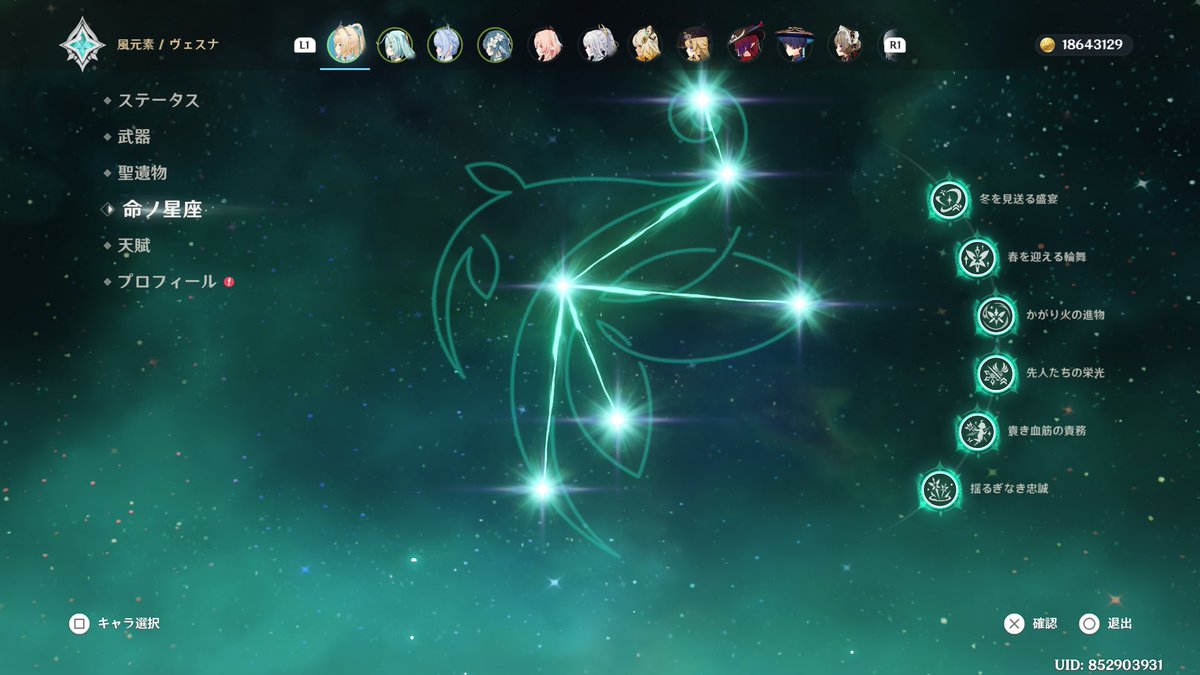1200x675 pixels.
Task: Open the 冬を見送る盛宴 constellation node
Action: click(x=949, y=200)
